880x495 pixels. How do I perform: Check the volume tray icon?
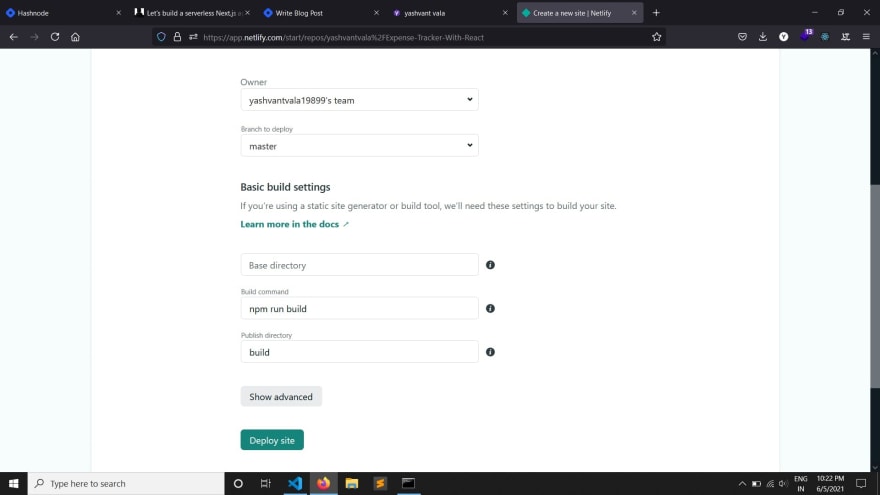[x=783, y=483]
